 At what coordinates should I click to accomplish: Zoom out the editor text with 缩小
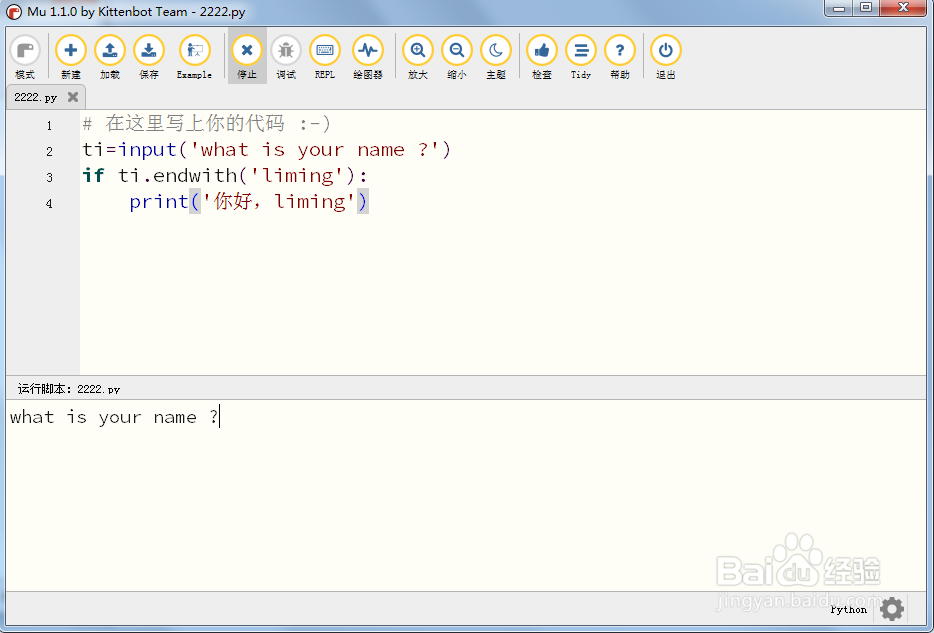coord(457,50)
